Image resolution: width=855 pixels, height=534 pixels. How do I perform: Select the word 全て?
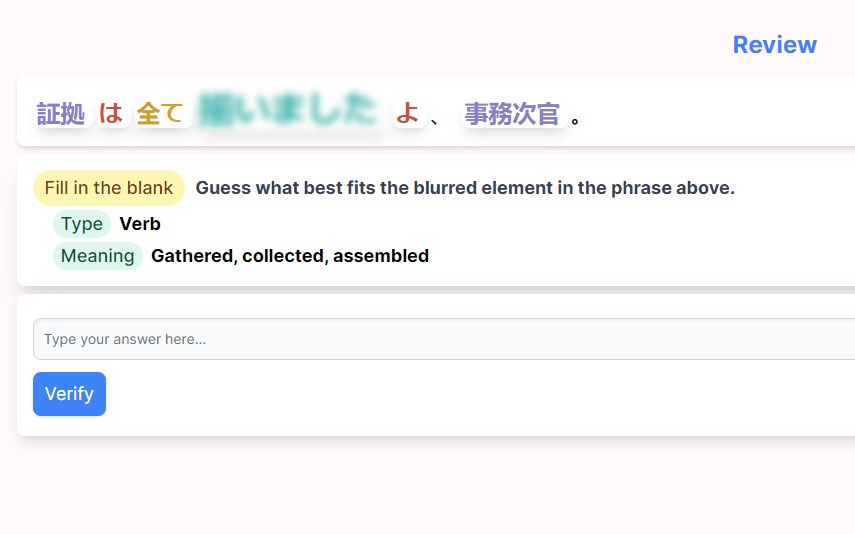pyautogui.click(x=161, y=114)
